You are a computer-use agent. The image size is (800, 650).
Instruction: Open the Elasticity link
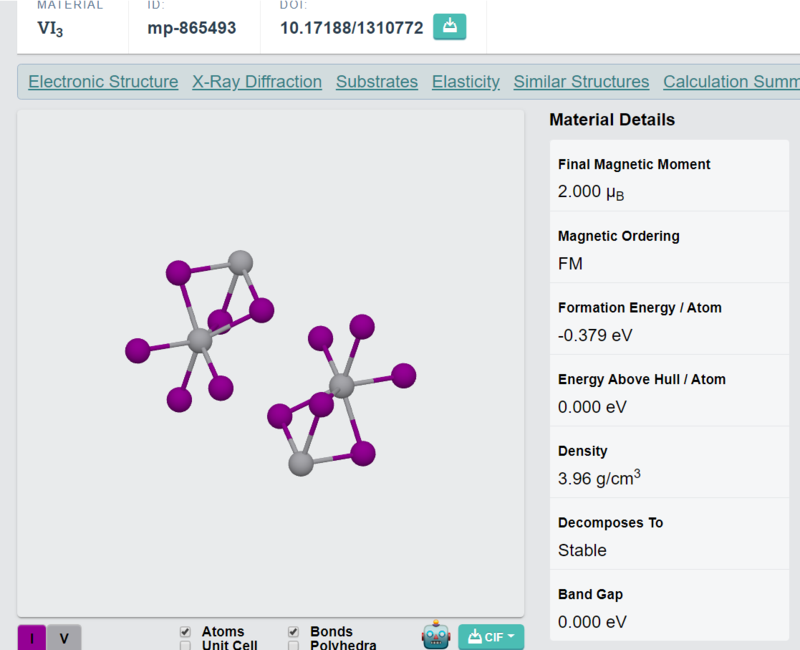pyautogui.click(x=465, y=82)
